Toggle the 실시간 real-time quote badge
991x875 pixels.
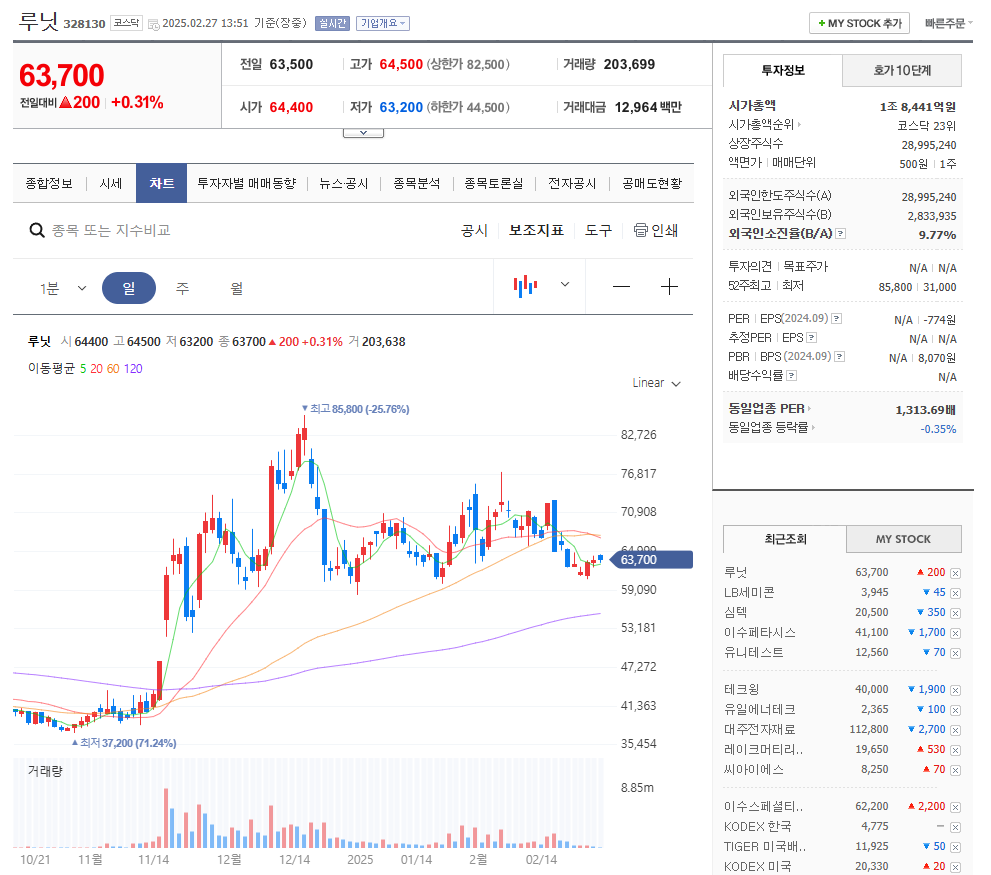(x=331, y=22)
